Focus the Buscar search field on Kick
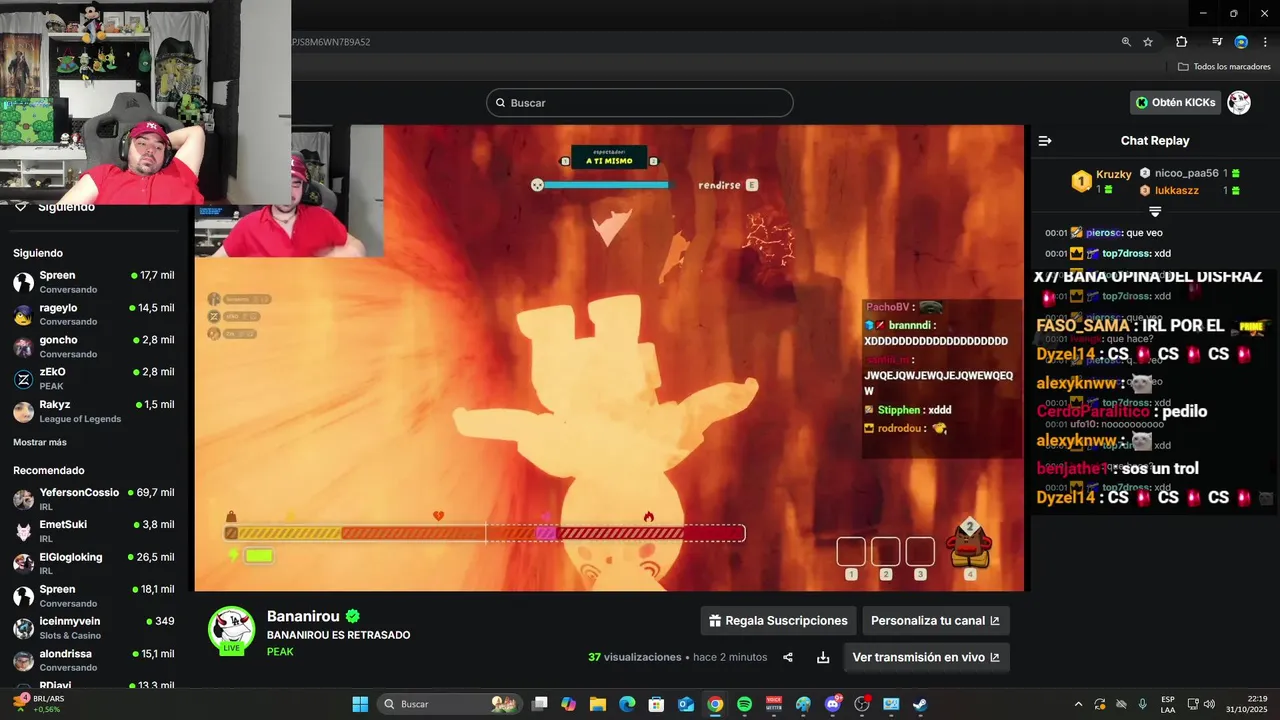Viewport: 1280px width, 720px height. (x=639, y=103)
